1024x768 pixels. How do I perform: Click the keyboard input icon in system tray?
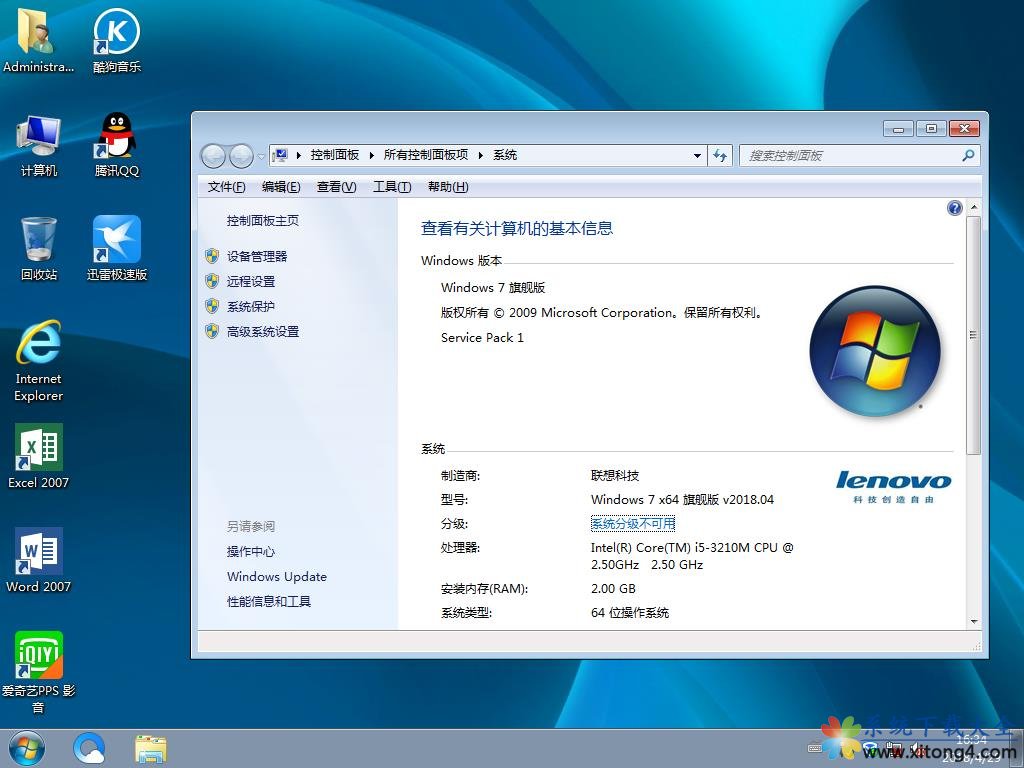[814, 748]
